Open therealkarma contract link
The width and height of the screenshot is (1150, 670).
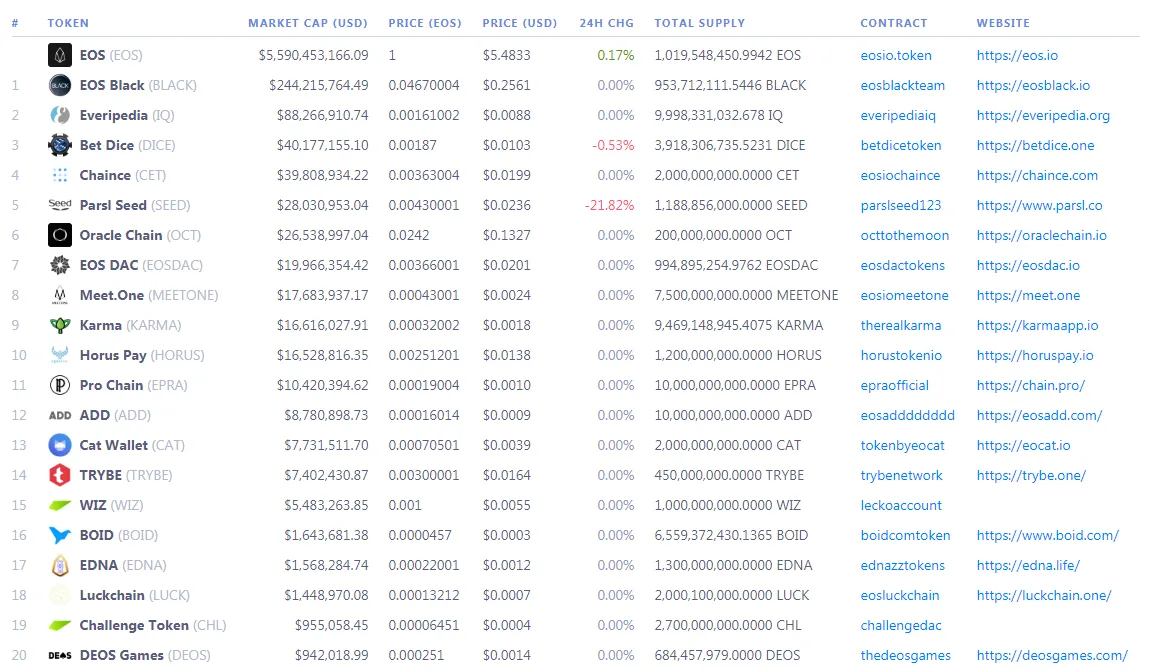pyautogui.click(x=901, y=325)
